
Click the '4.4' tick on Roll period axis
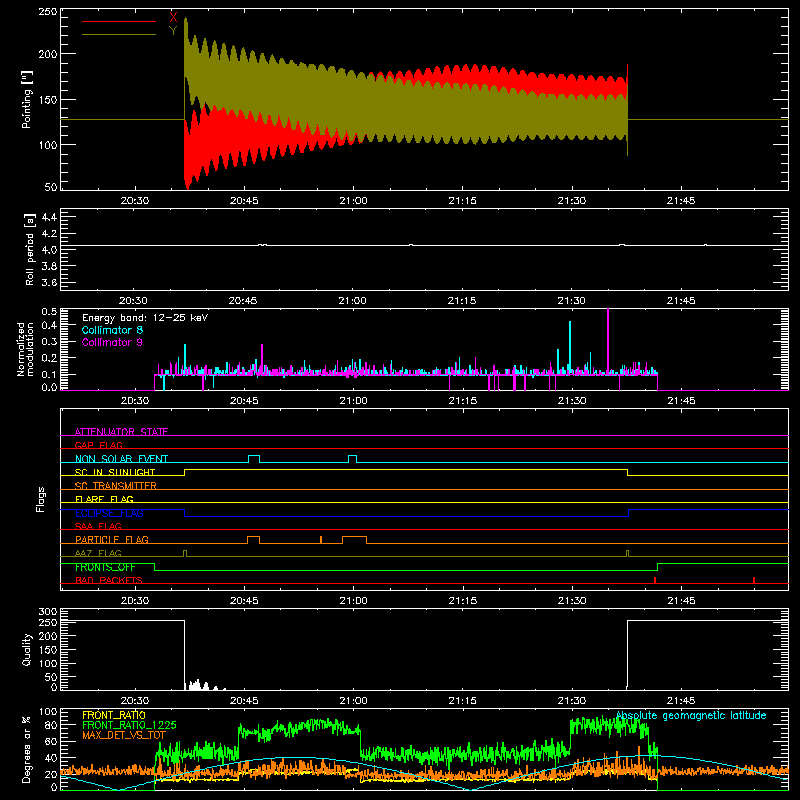point(49,217)
